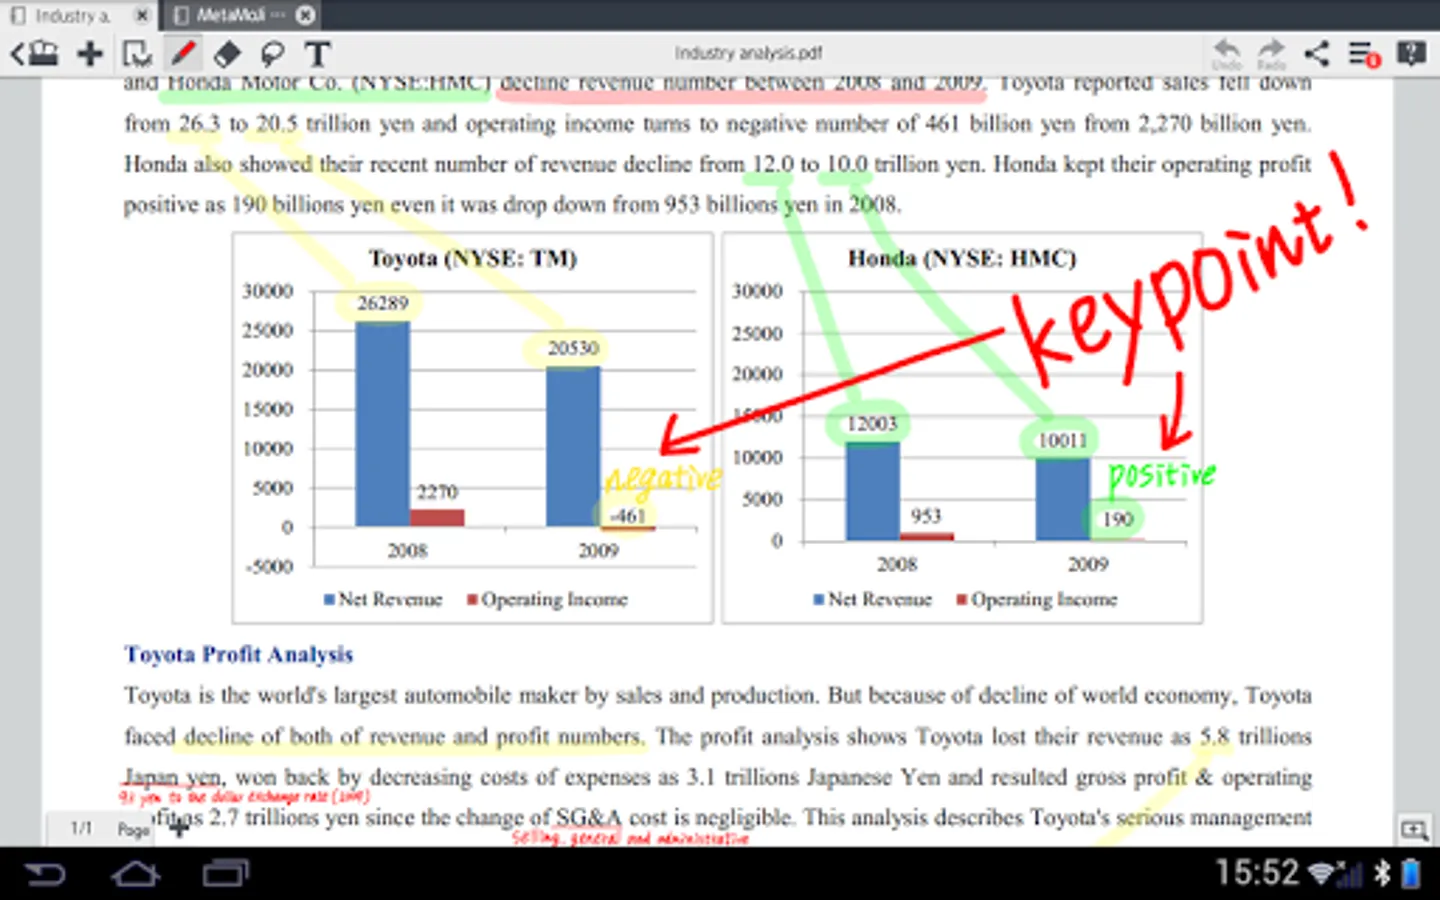Select the Eraser tool
This screenshot has width=1440, height=900.
click(x=228, y=53)
